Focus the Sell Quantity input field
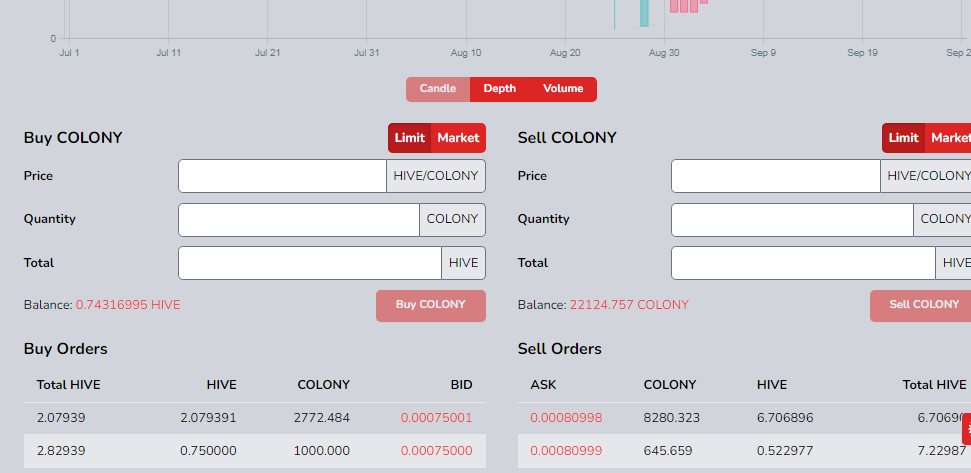The height and width of the screenshot is (473, 971). [791, 220]
